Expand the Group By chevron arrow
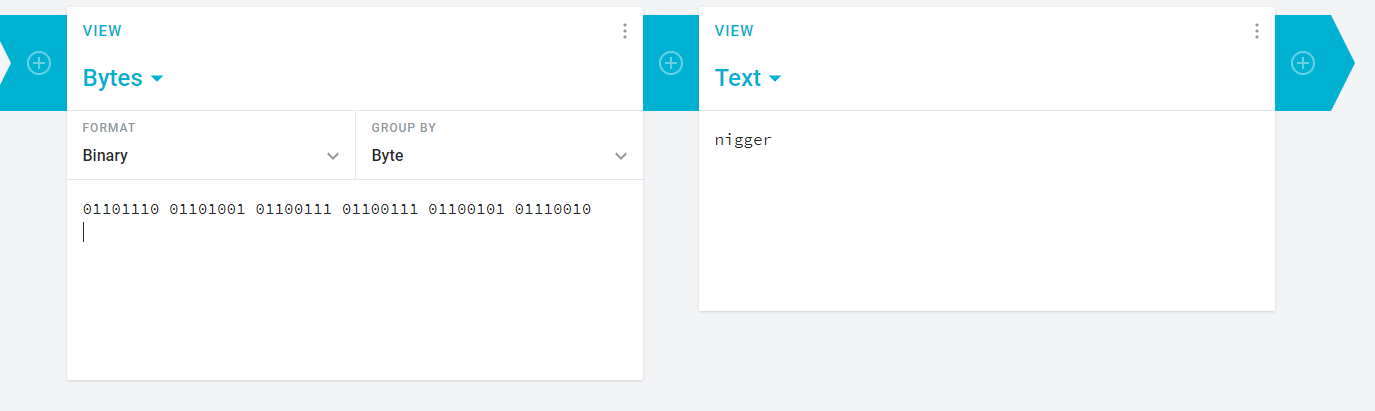Screen dimensions: 1375x411 [x=621, y=156]
